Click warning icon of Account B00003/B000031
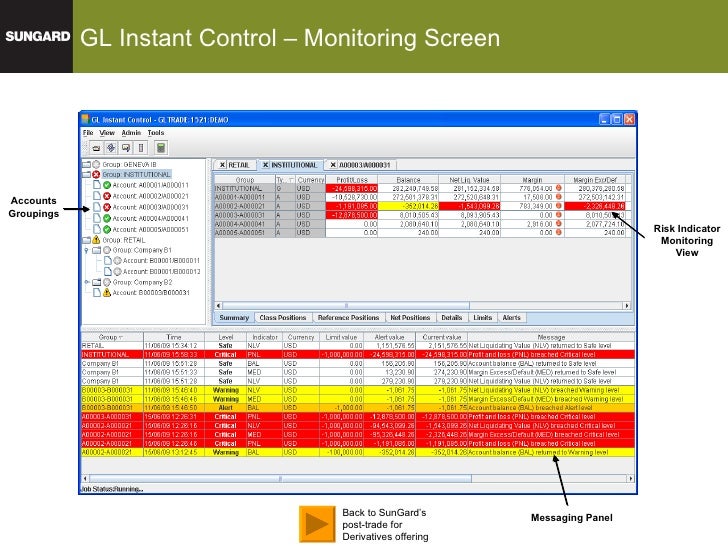This screenshot has width=728, height=546. click(107, 292)
